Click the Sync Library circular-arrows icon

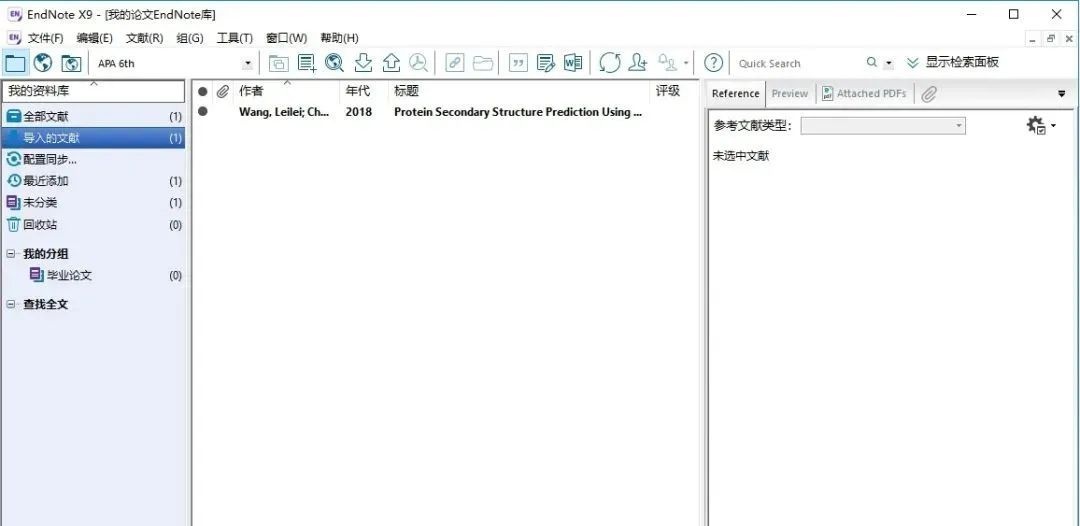click(x=610, y=63)
